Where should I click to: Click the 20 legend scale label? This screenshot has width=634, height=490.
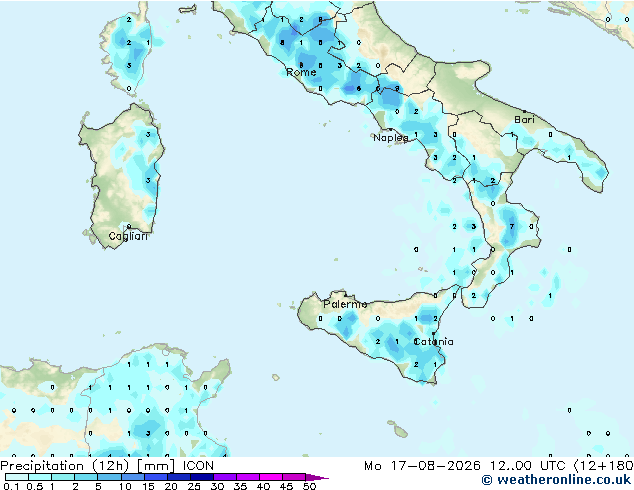coord(171,486)
